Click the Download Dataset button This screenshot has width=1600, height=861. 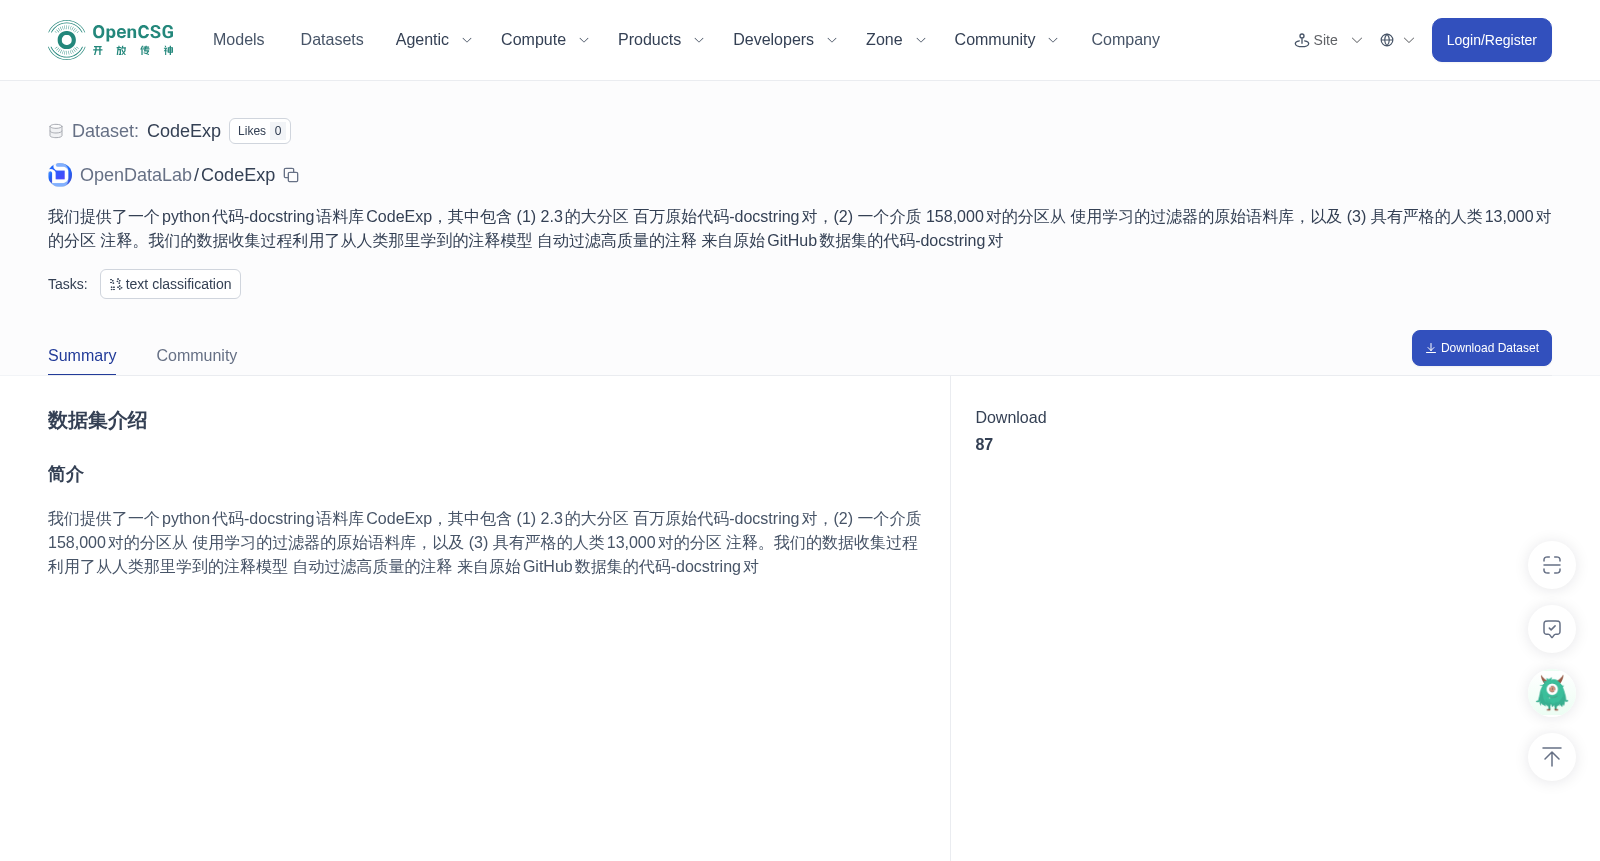tap(1481, 348)
